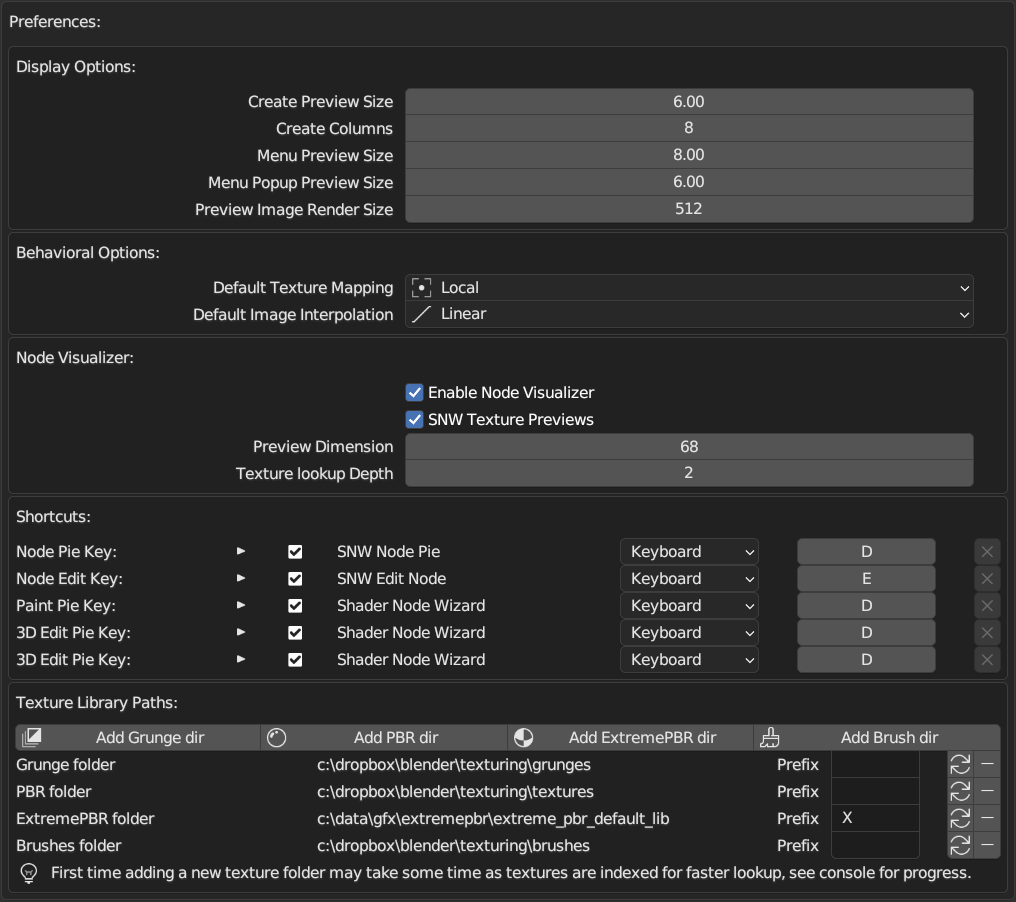The height and width of the screenshot is (902, 1016).
Task: Click the extreme_pbr_default_lib path text
Action: click(x=493, y=819)
